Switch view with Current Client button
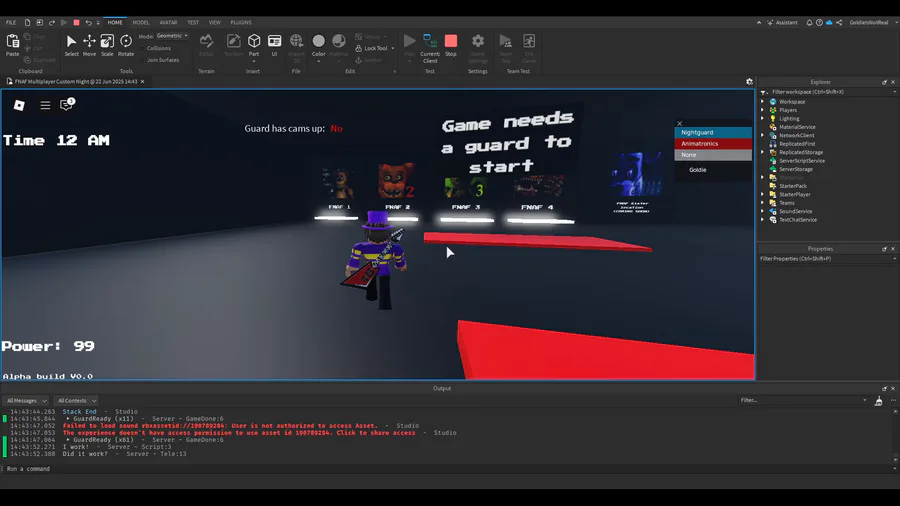Image resolution: width=900 pixels, height=506 pixels. [x=430, y=48]
